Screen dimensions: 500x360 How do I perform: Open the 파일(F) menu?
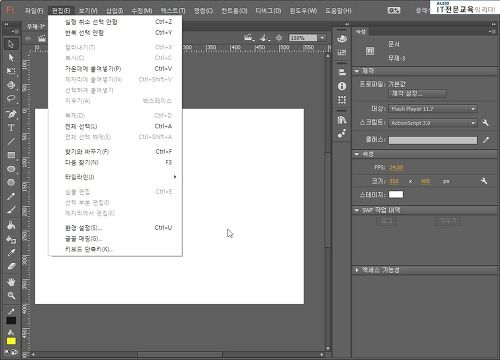pos(34,11)
